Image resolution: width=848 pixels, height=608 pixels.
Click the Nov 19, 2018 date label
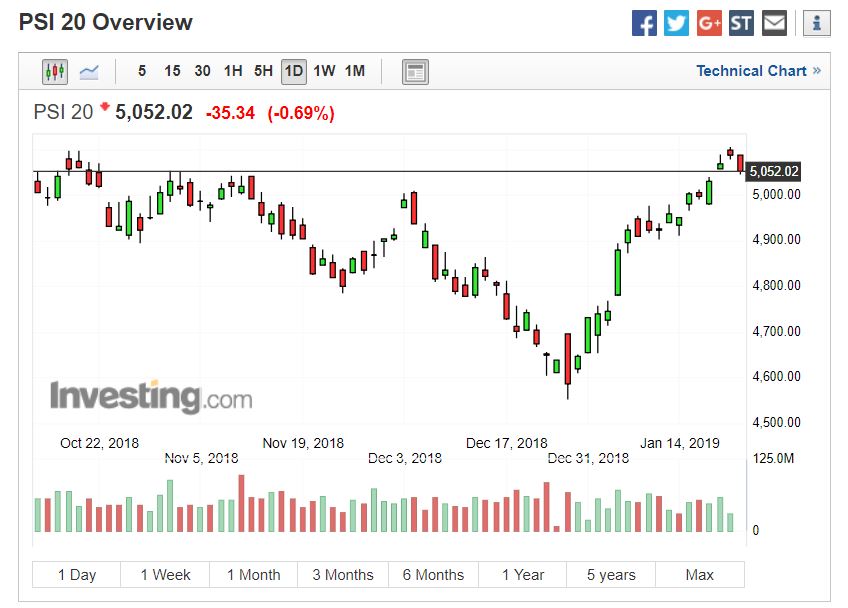pyautogui.click(x=303, y=443)
